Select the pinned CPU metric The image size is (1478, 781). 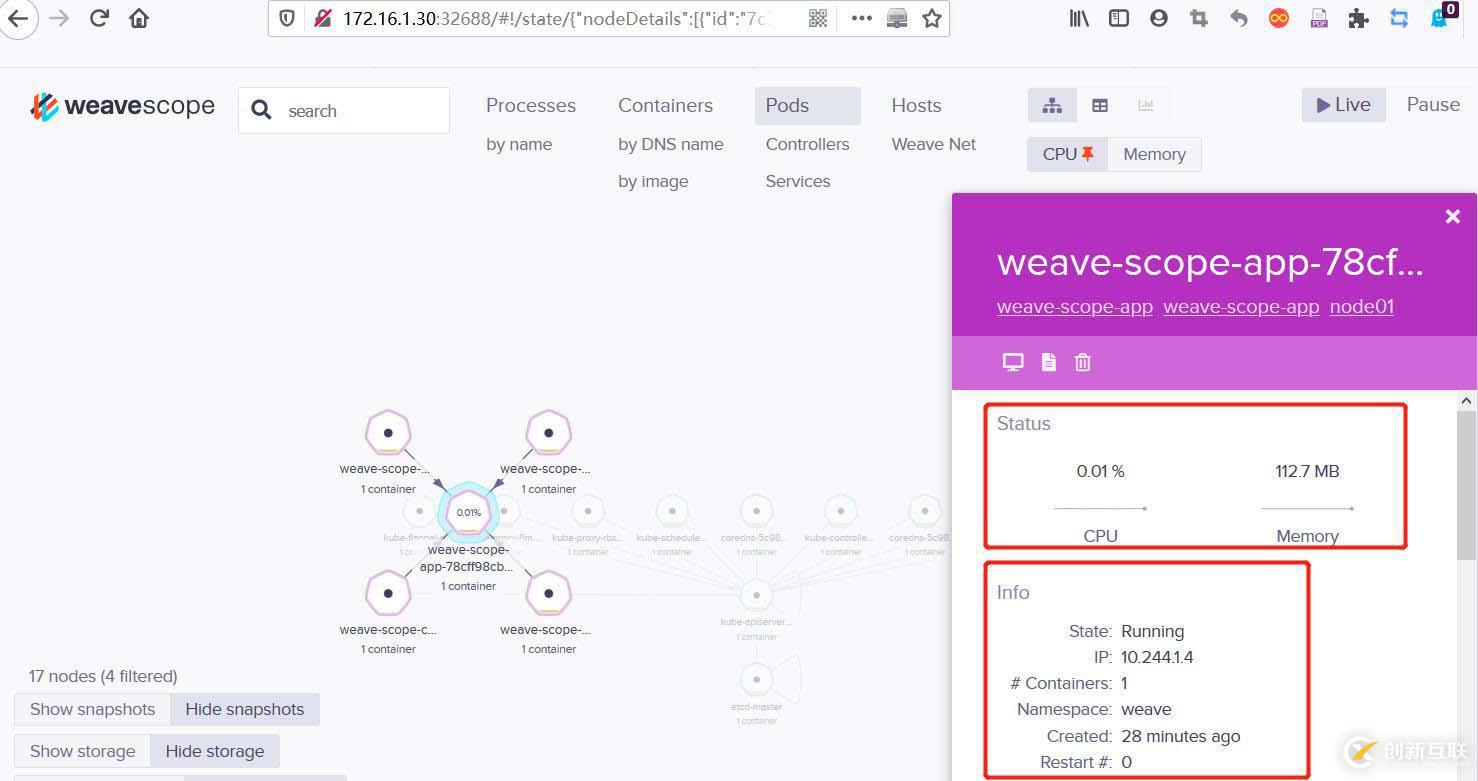point(1068,154)
